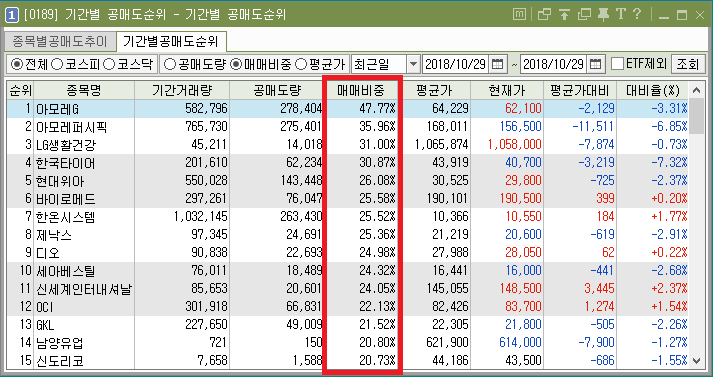Click the window number 1 icon
The width and height of the screenshot is (713, 377).
11,15
